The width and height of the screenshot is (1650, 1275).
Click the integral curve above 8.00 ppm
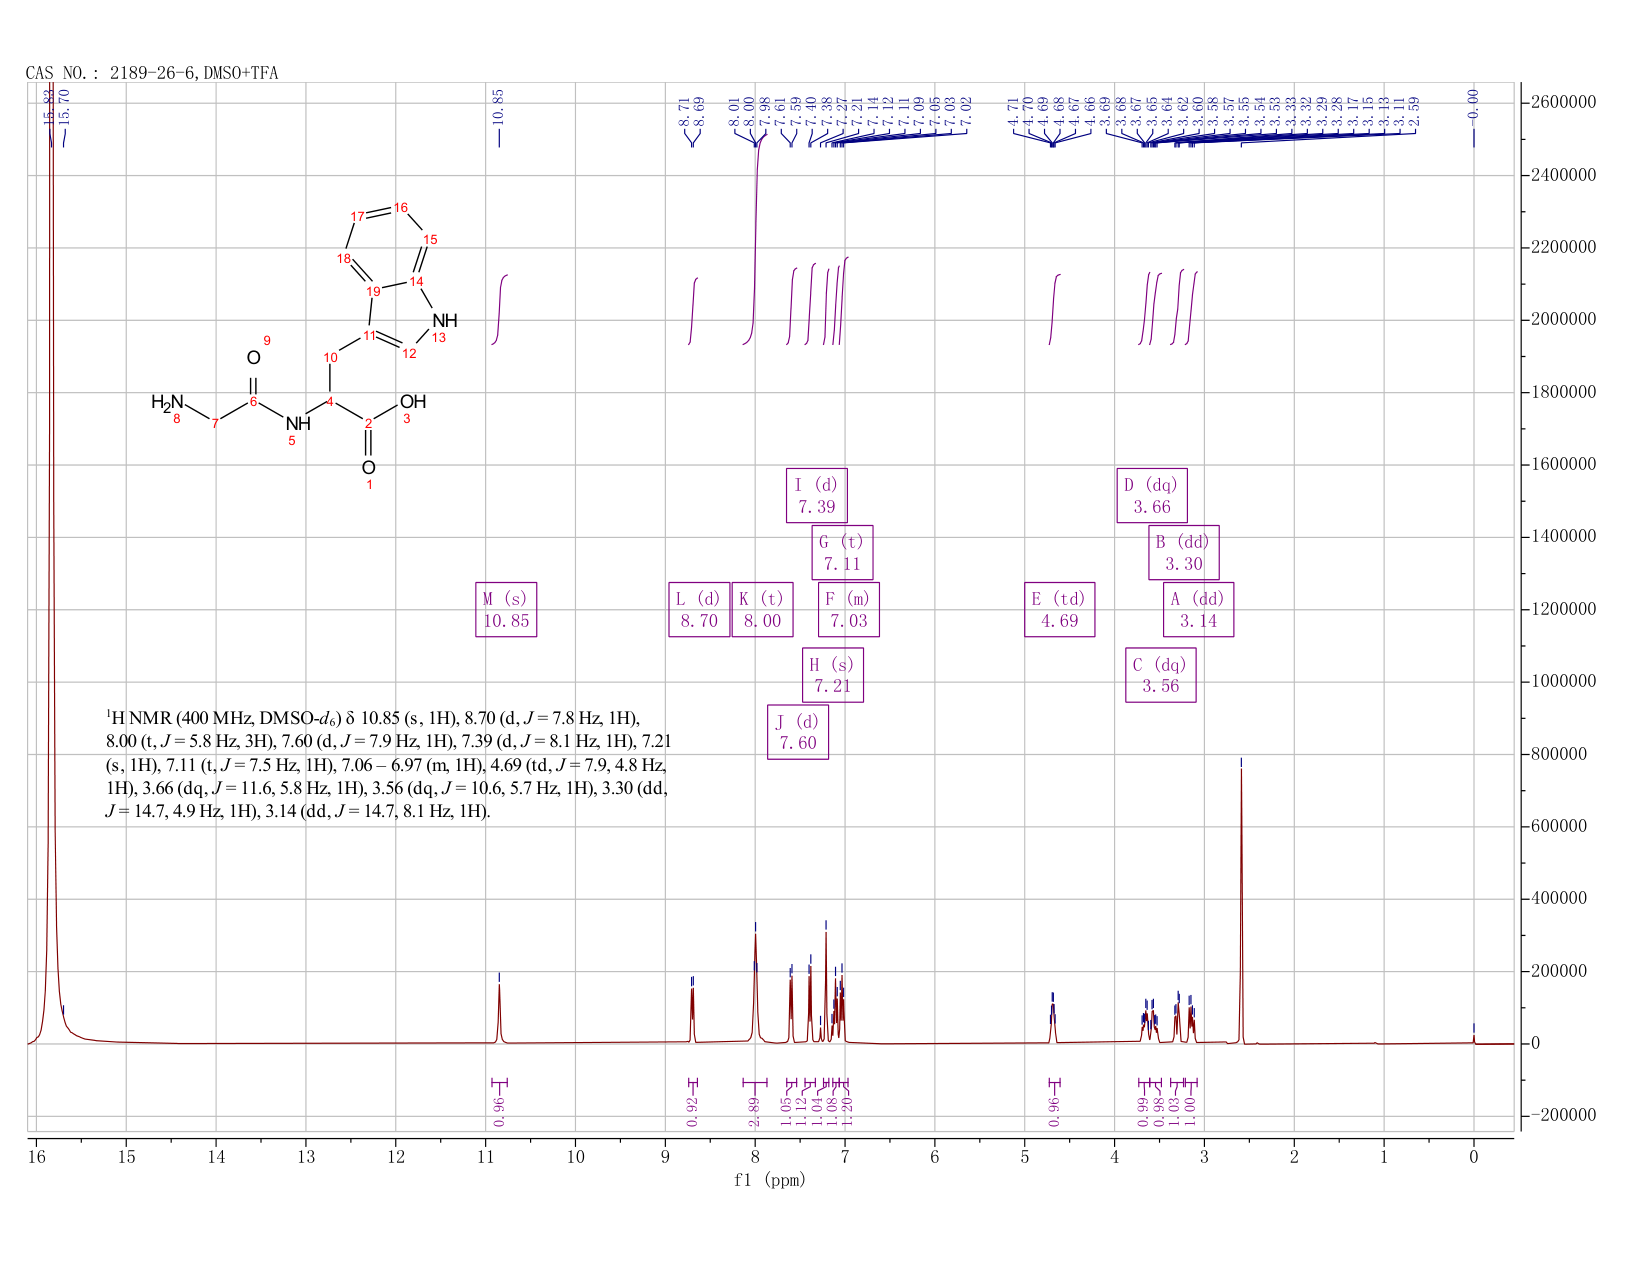pyautogui.click(x=755, y=240)
